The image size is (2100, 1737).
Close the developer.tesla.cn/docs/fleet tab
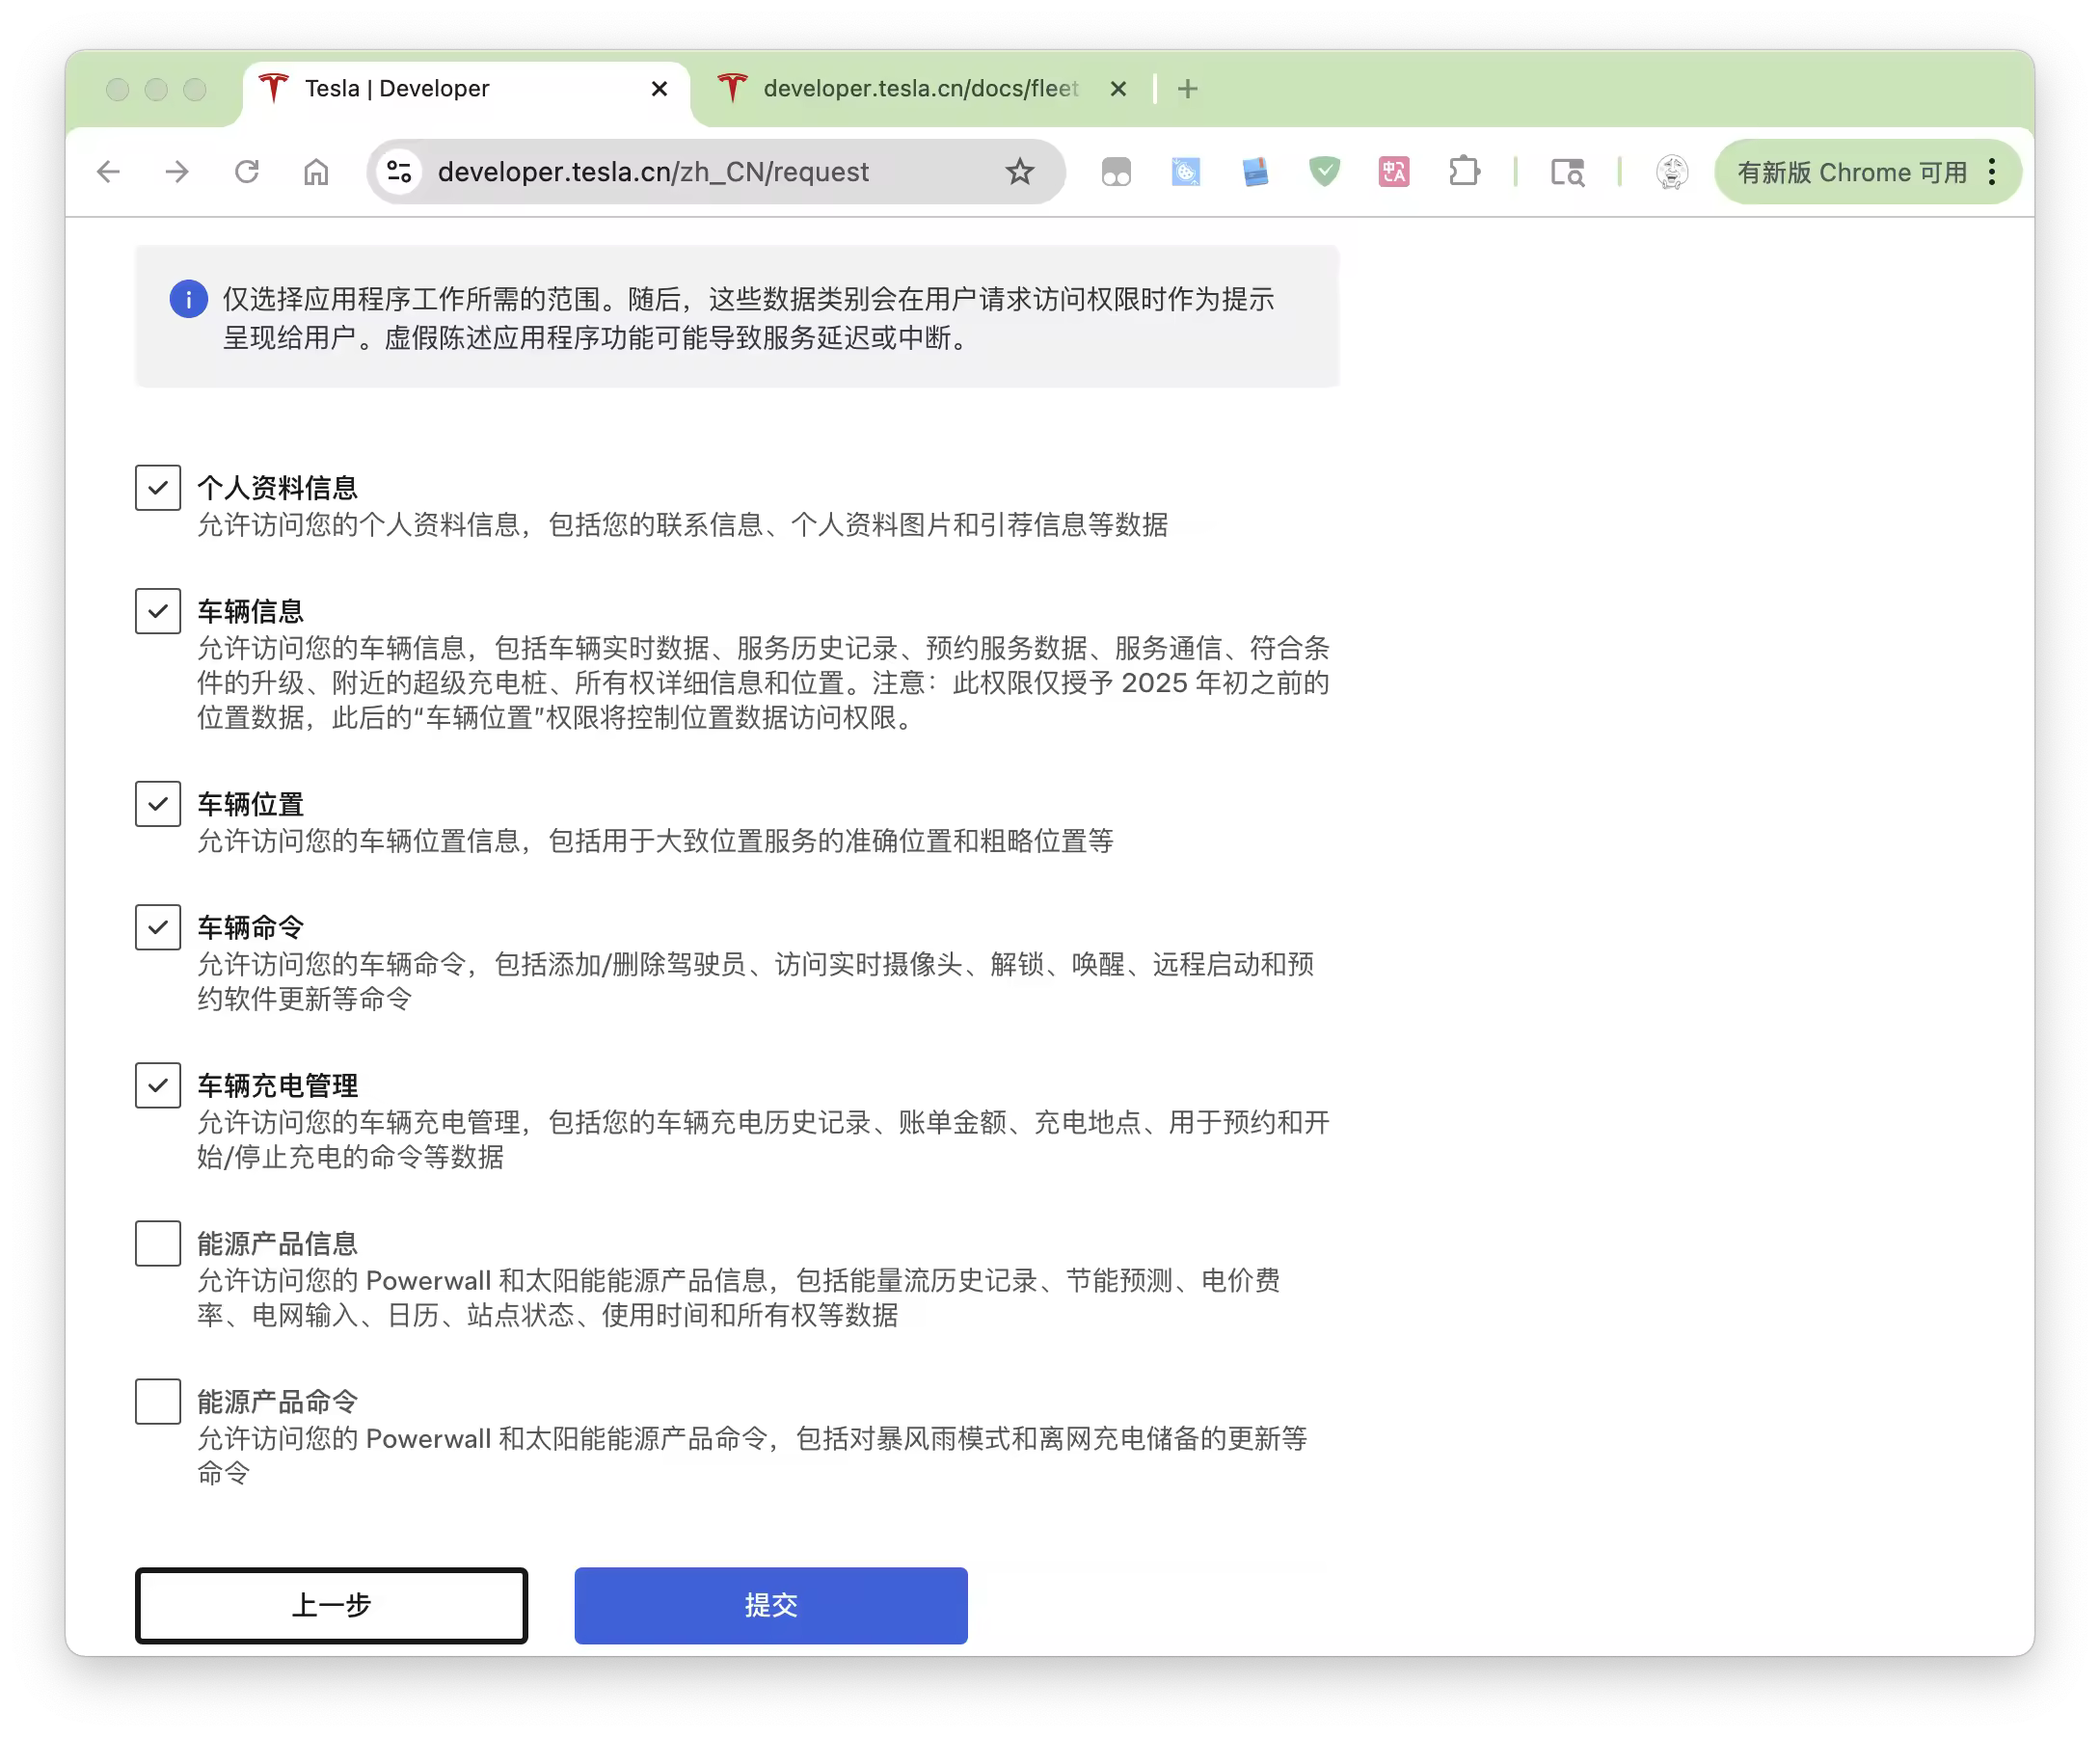point(1118,89)
